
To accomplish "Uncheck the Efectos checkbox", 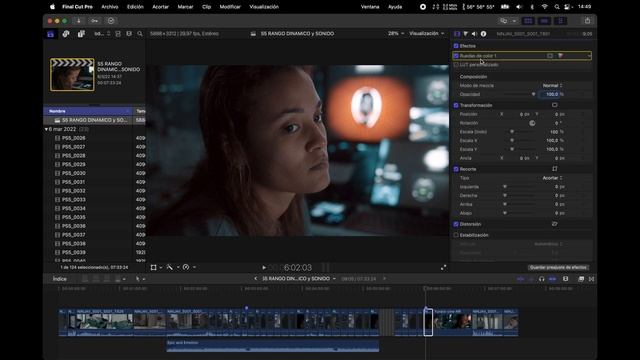I will (456, 46).
